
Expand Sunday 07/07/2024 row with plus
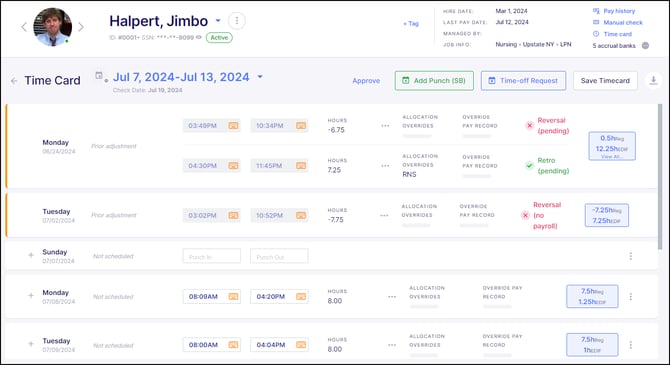pyautogui.click(x=31, y=255)
